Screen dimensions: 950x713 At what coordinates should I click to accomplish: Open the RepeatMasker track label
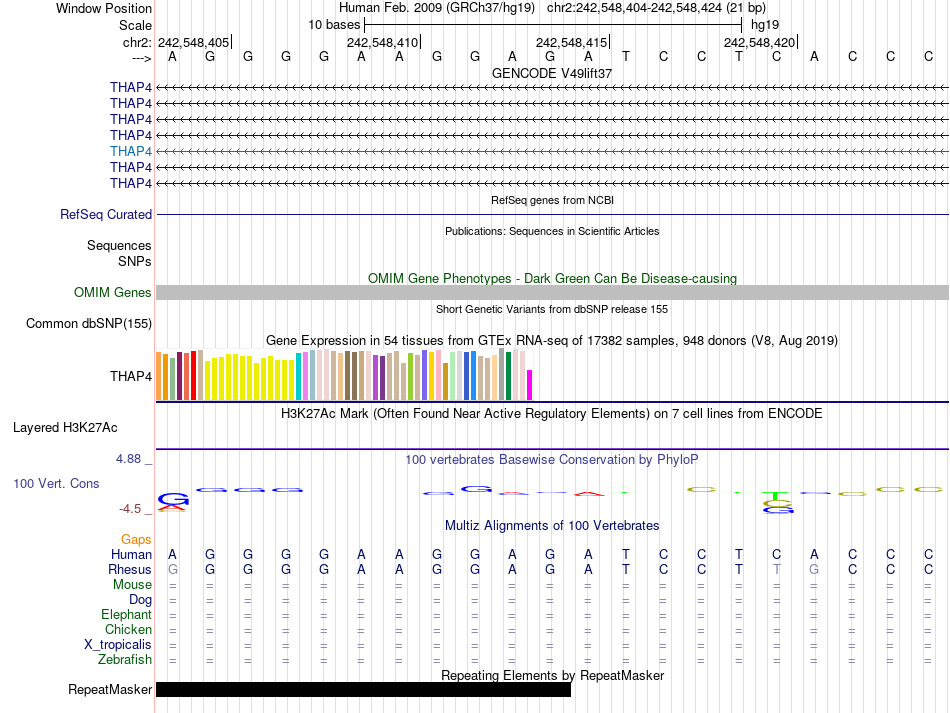[110, 690]
